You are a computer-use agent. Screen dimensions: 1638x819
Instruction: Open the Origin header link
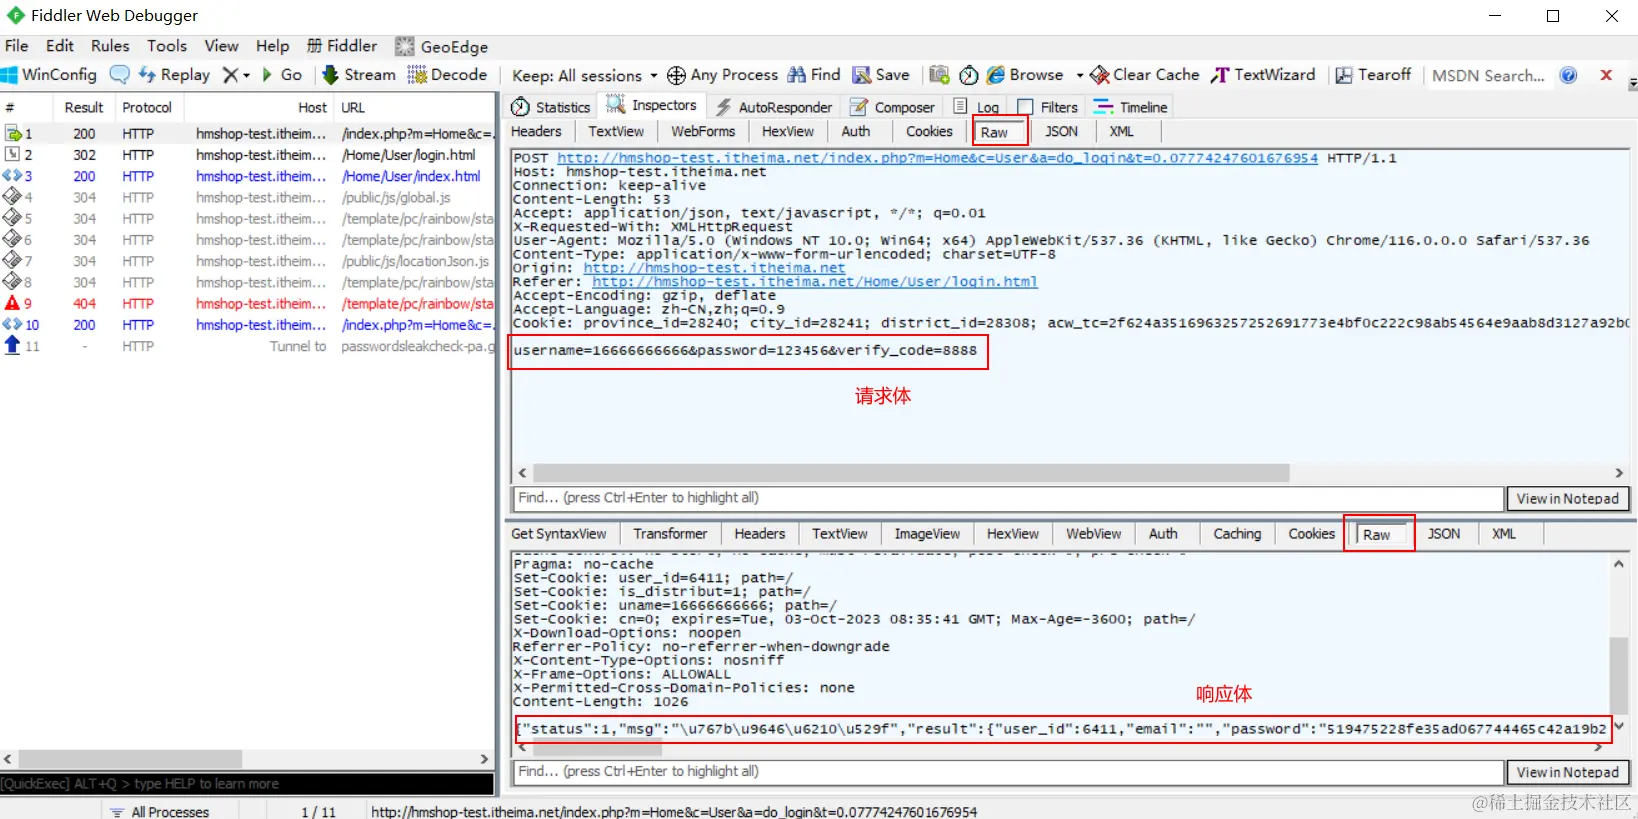pyautogui.click(x=714, y=268)
